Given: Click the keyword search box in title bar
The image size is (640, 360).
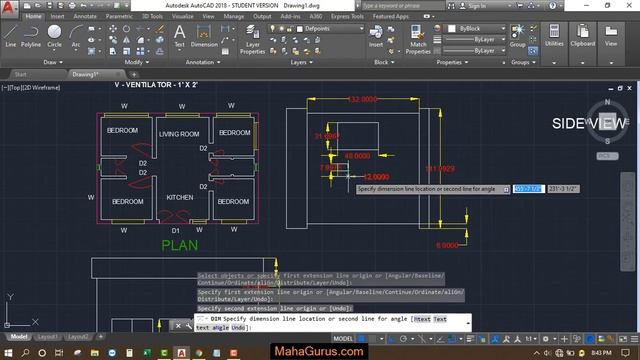Looking at the screenshot, I should [402, 6].
